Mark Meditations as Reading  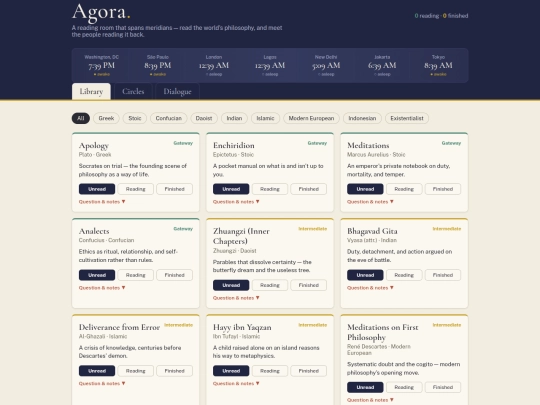[404, 189]
